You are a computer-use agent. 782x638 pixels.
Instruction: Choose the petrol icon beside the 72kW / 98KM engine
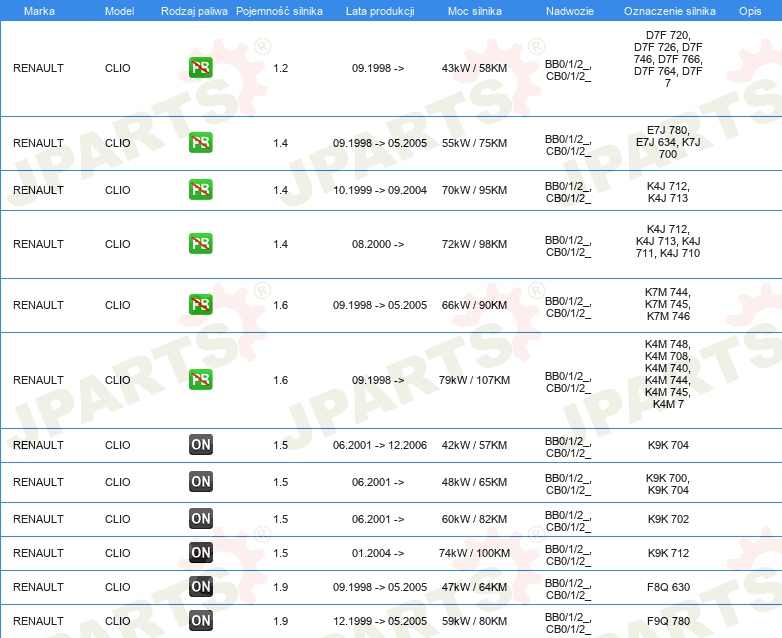[x=200, y=244]
